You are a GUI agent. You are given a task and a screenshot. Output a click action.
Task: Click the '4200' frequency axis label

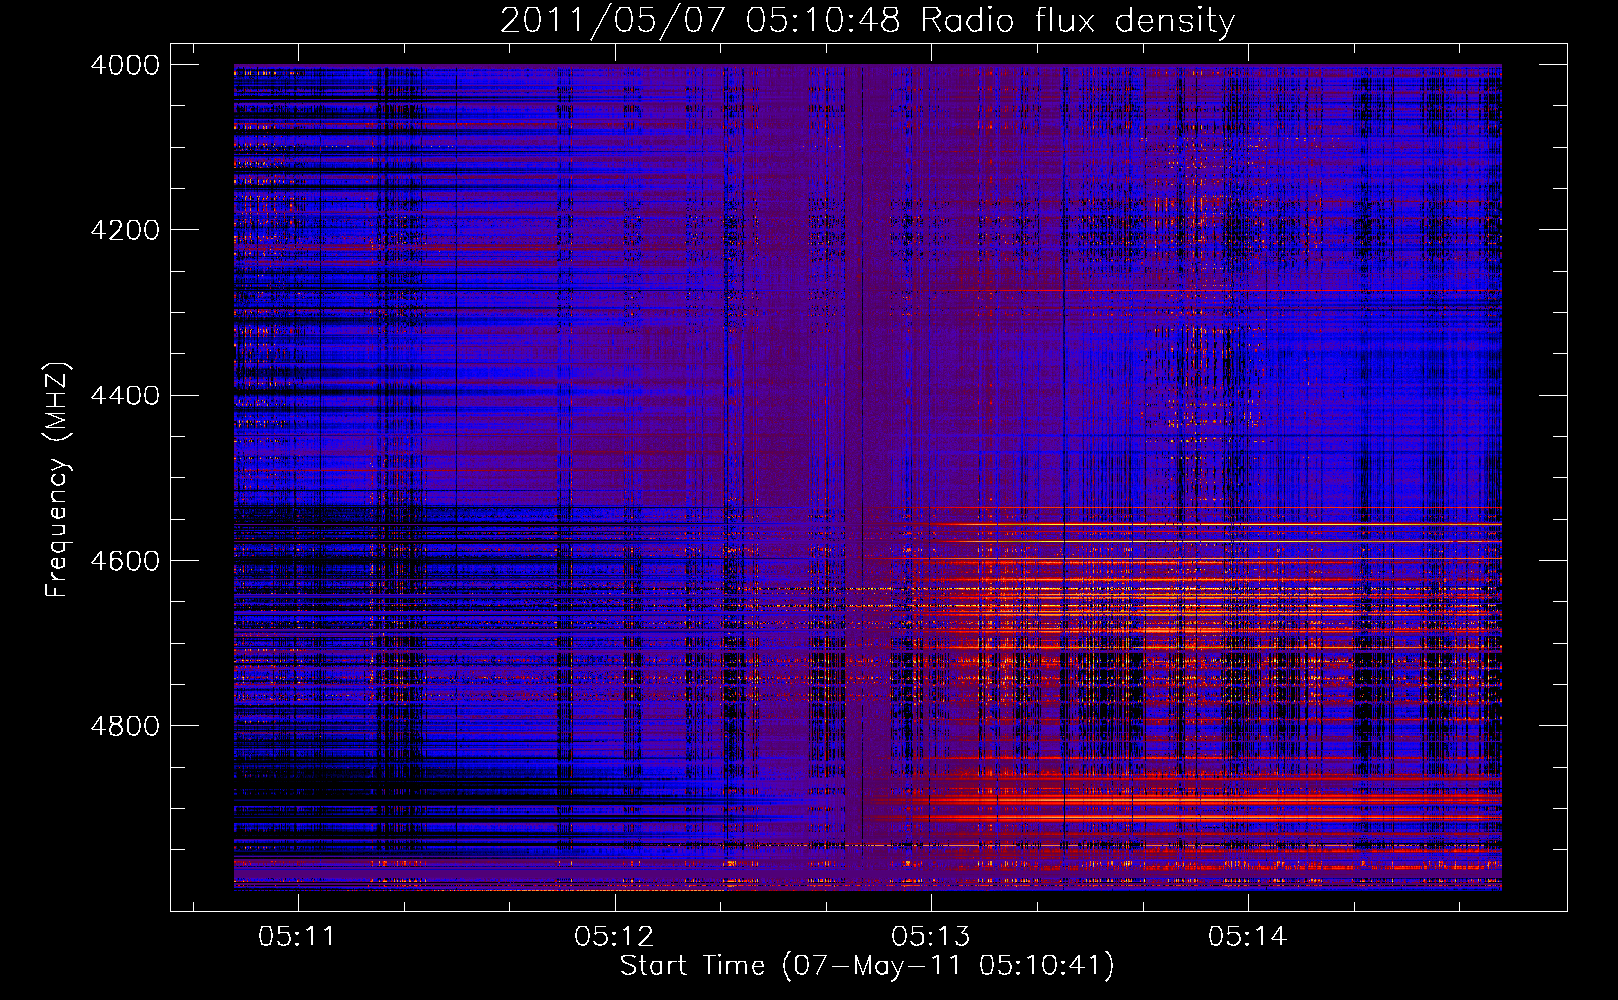[x=125, y=230]
